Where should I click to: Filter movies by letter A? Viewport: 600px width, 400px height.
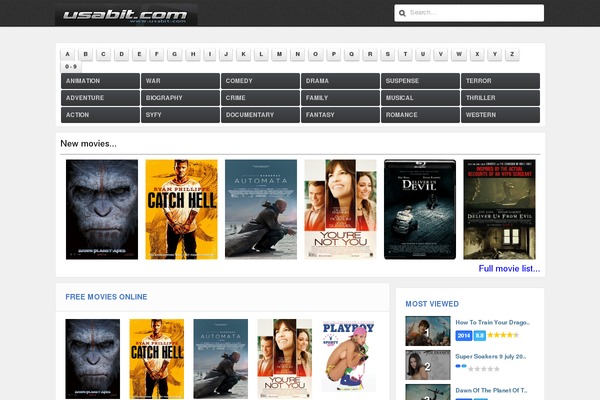click(68, 54)
